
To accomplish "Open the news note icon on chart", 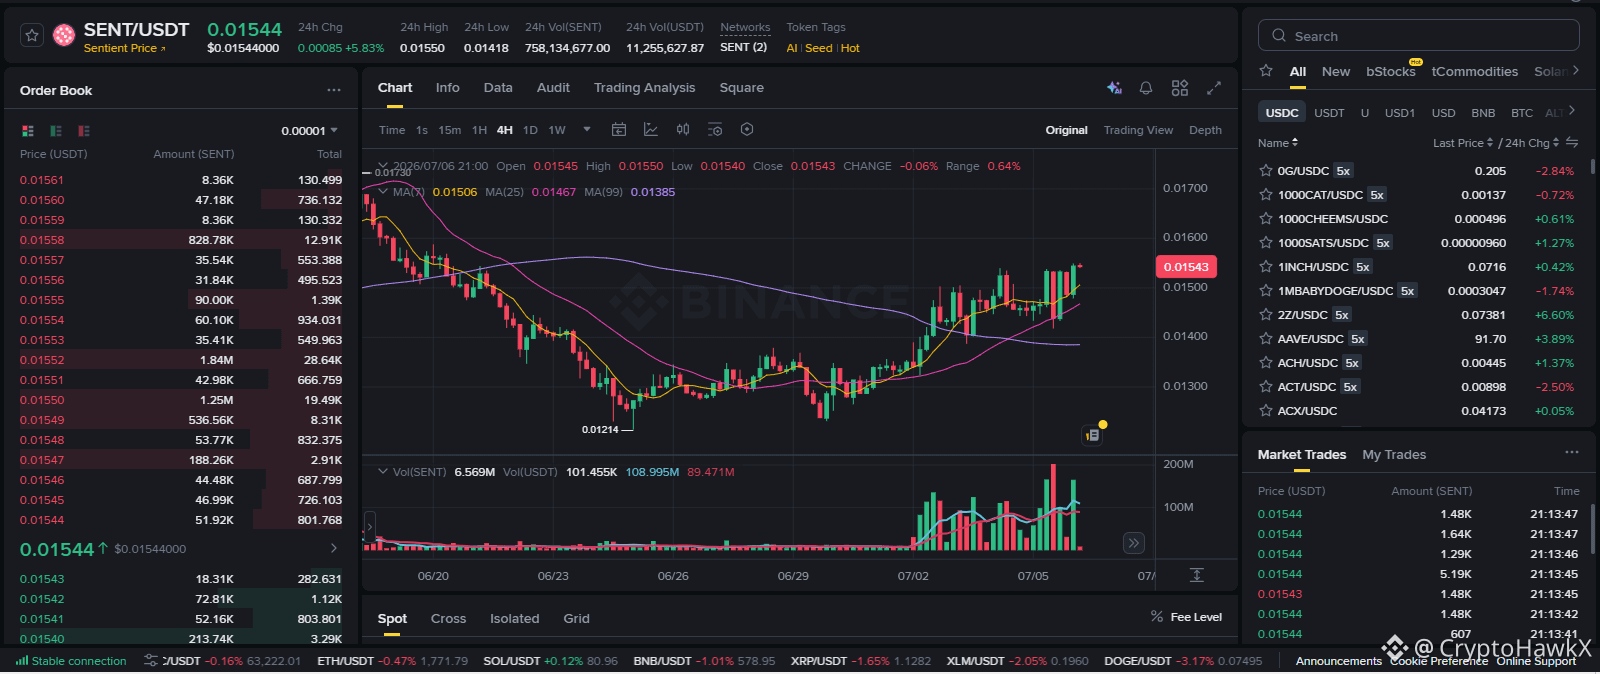I will (1092, 435).
